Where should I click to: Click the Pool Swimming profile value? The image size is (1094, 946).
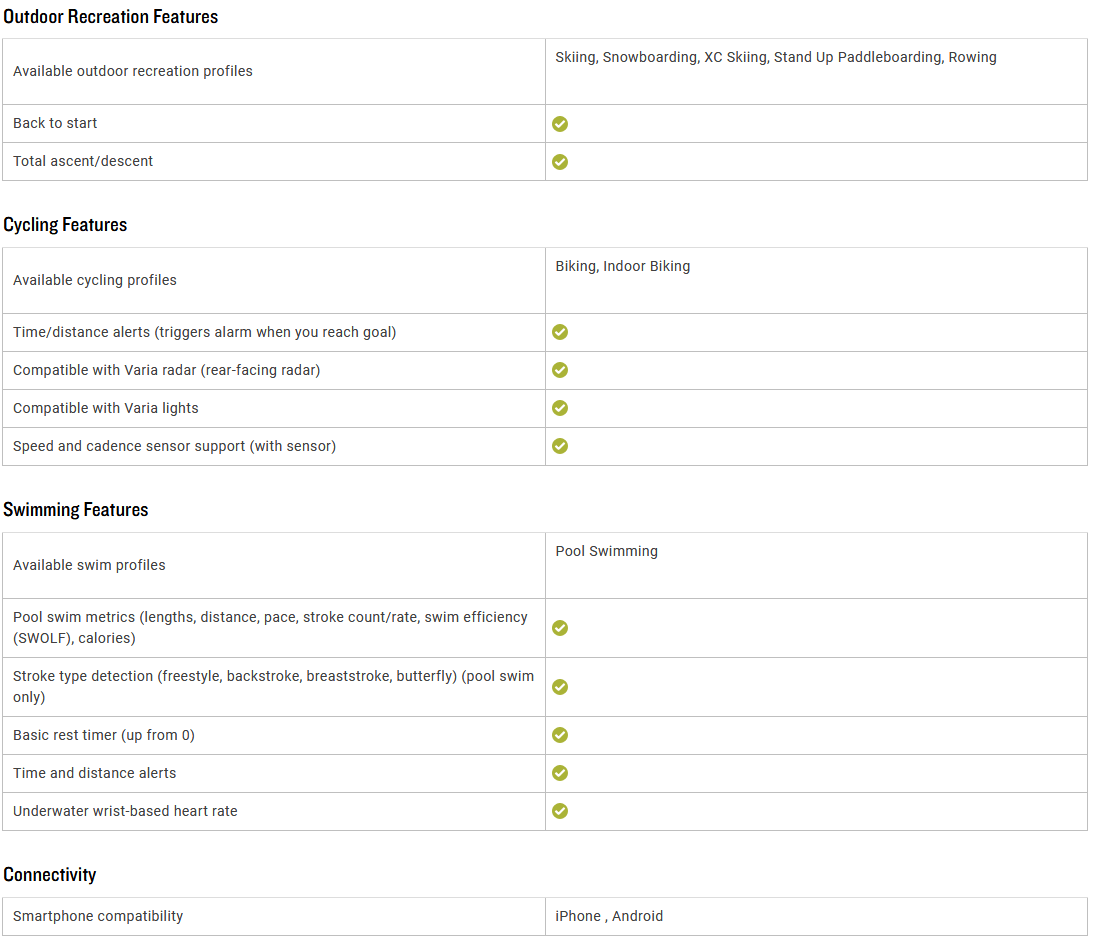pyautogui.click(x=606, y=551)
